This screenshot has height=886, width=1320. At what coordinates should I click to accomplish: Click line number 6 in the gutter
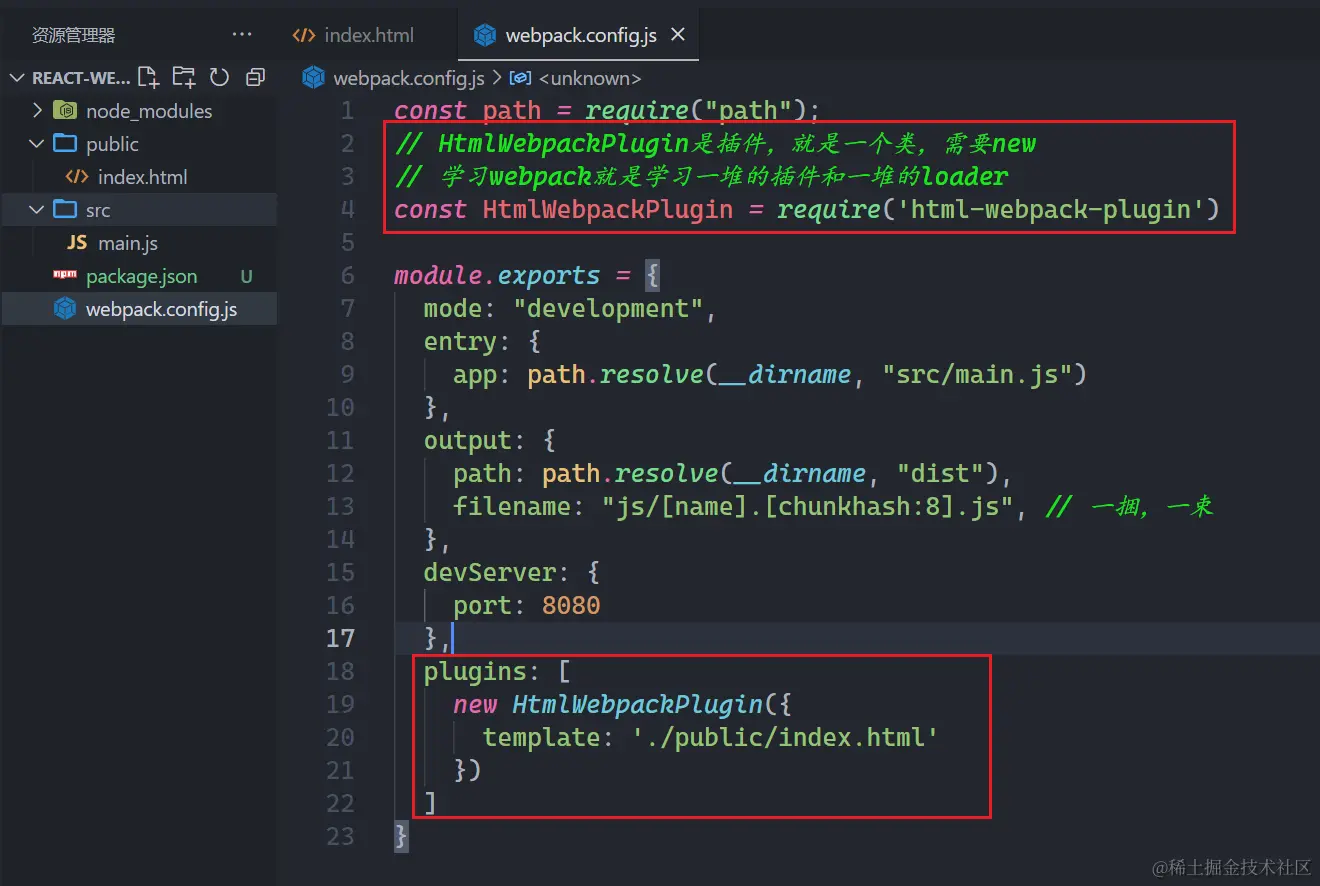coord(346,275)
